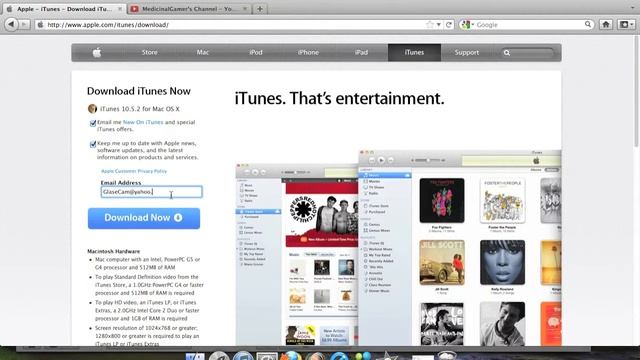Open the iPhone section
640x360 pixels.
(308, 52)
